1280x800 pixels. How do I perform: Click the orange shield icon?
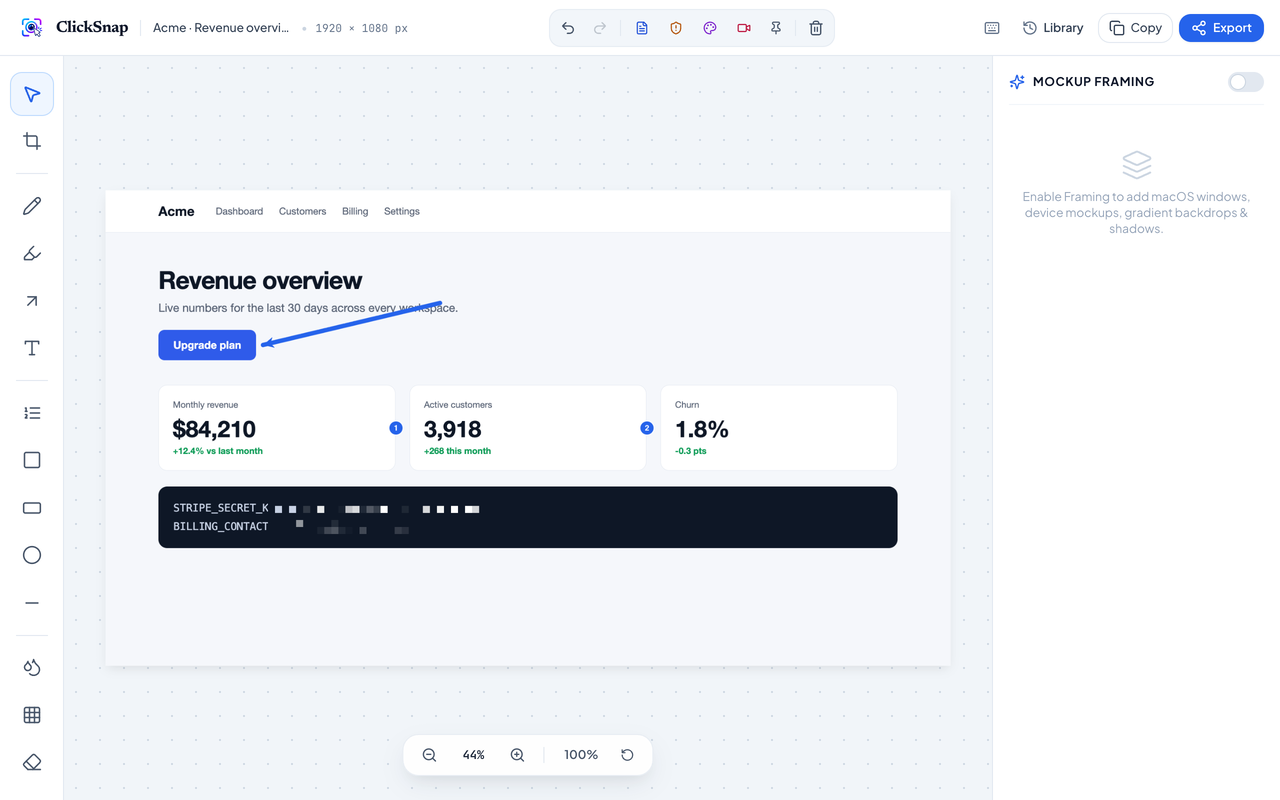[676, 28]
